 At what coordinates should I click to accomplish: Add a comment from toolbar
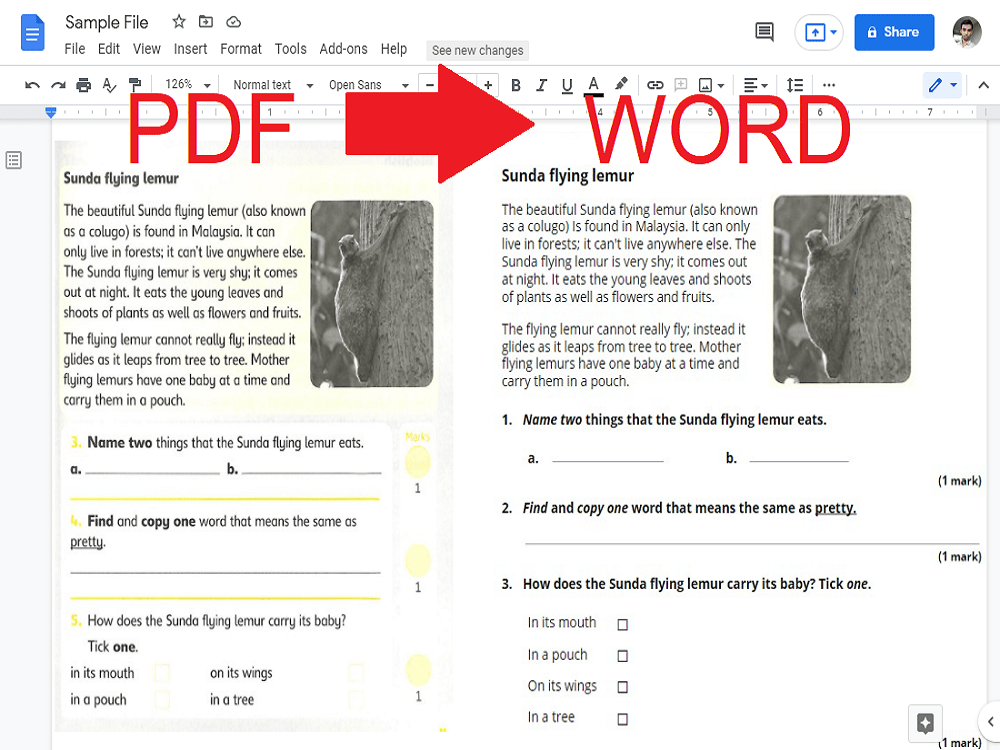pyautogui.click(x=680, y=84)
